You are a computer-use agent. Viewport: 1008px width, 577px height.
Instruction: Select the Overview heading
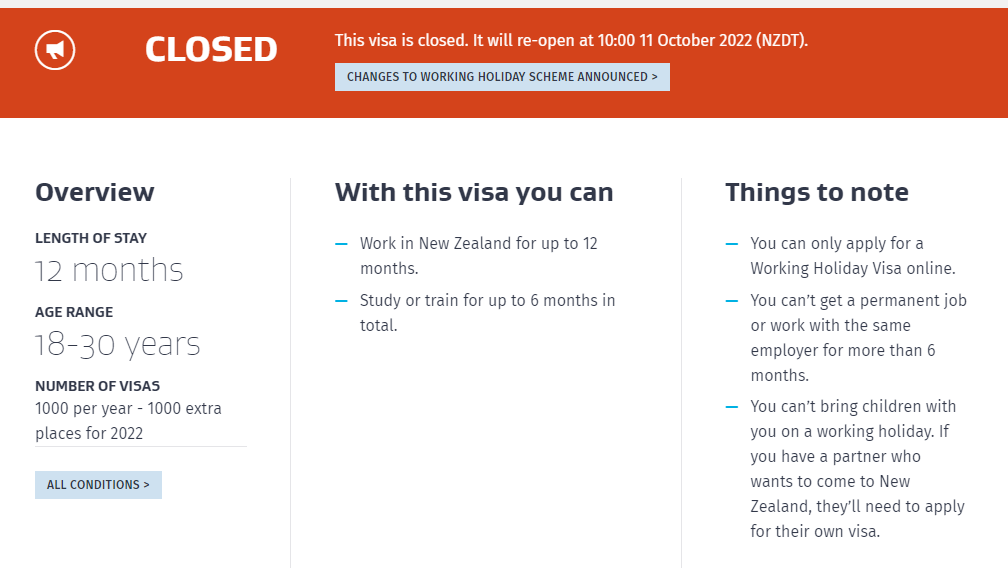tap(95, 192)
